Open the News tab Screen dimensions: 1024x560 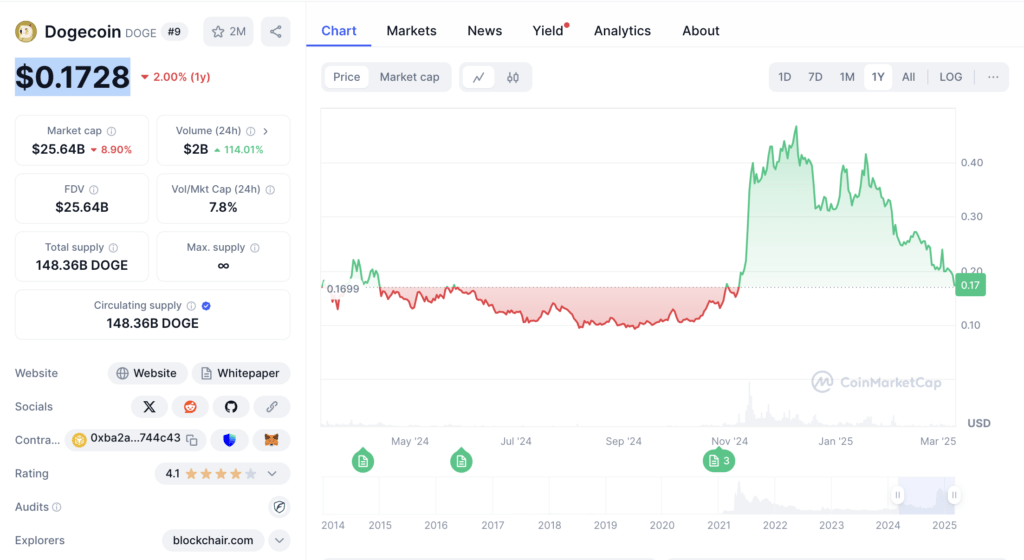pos(485,31)
